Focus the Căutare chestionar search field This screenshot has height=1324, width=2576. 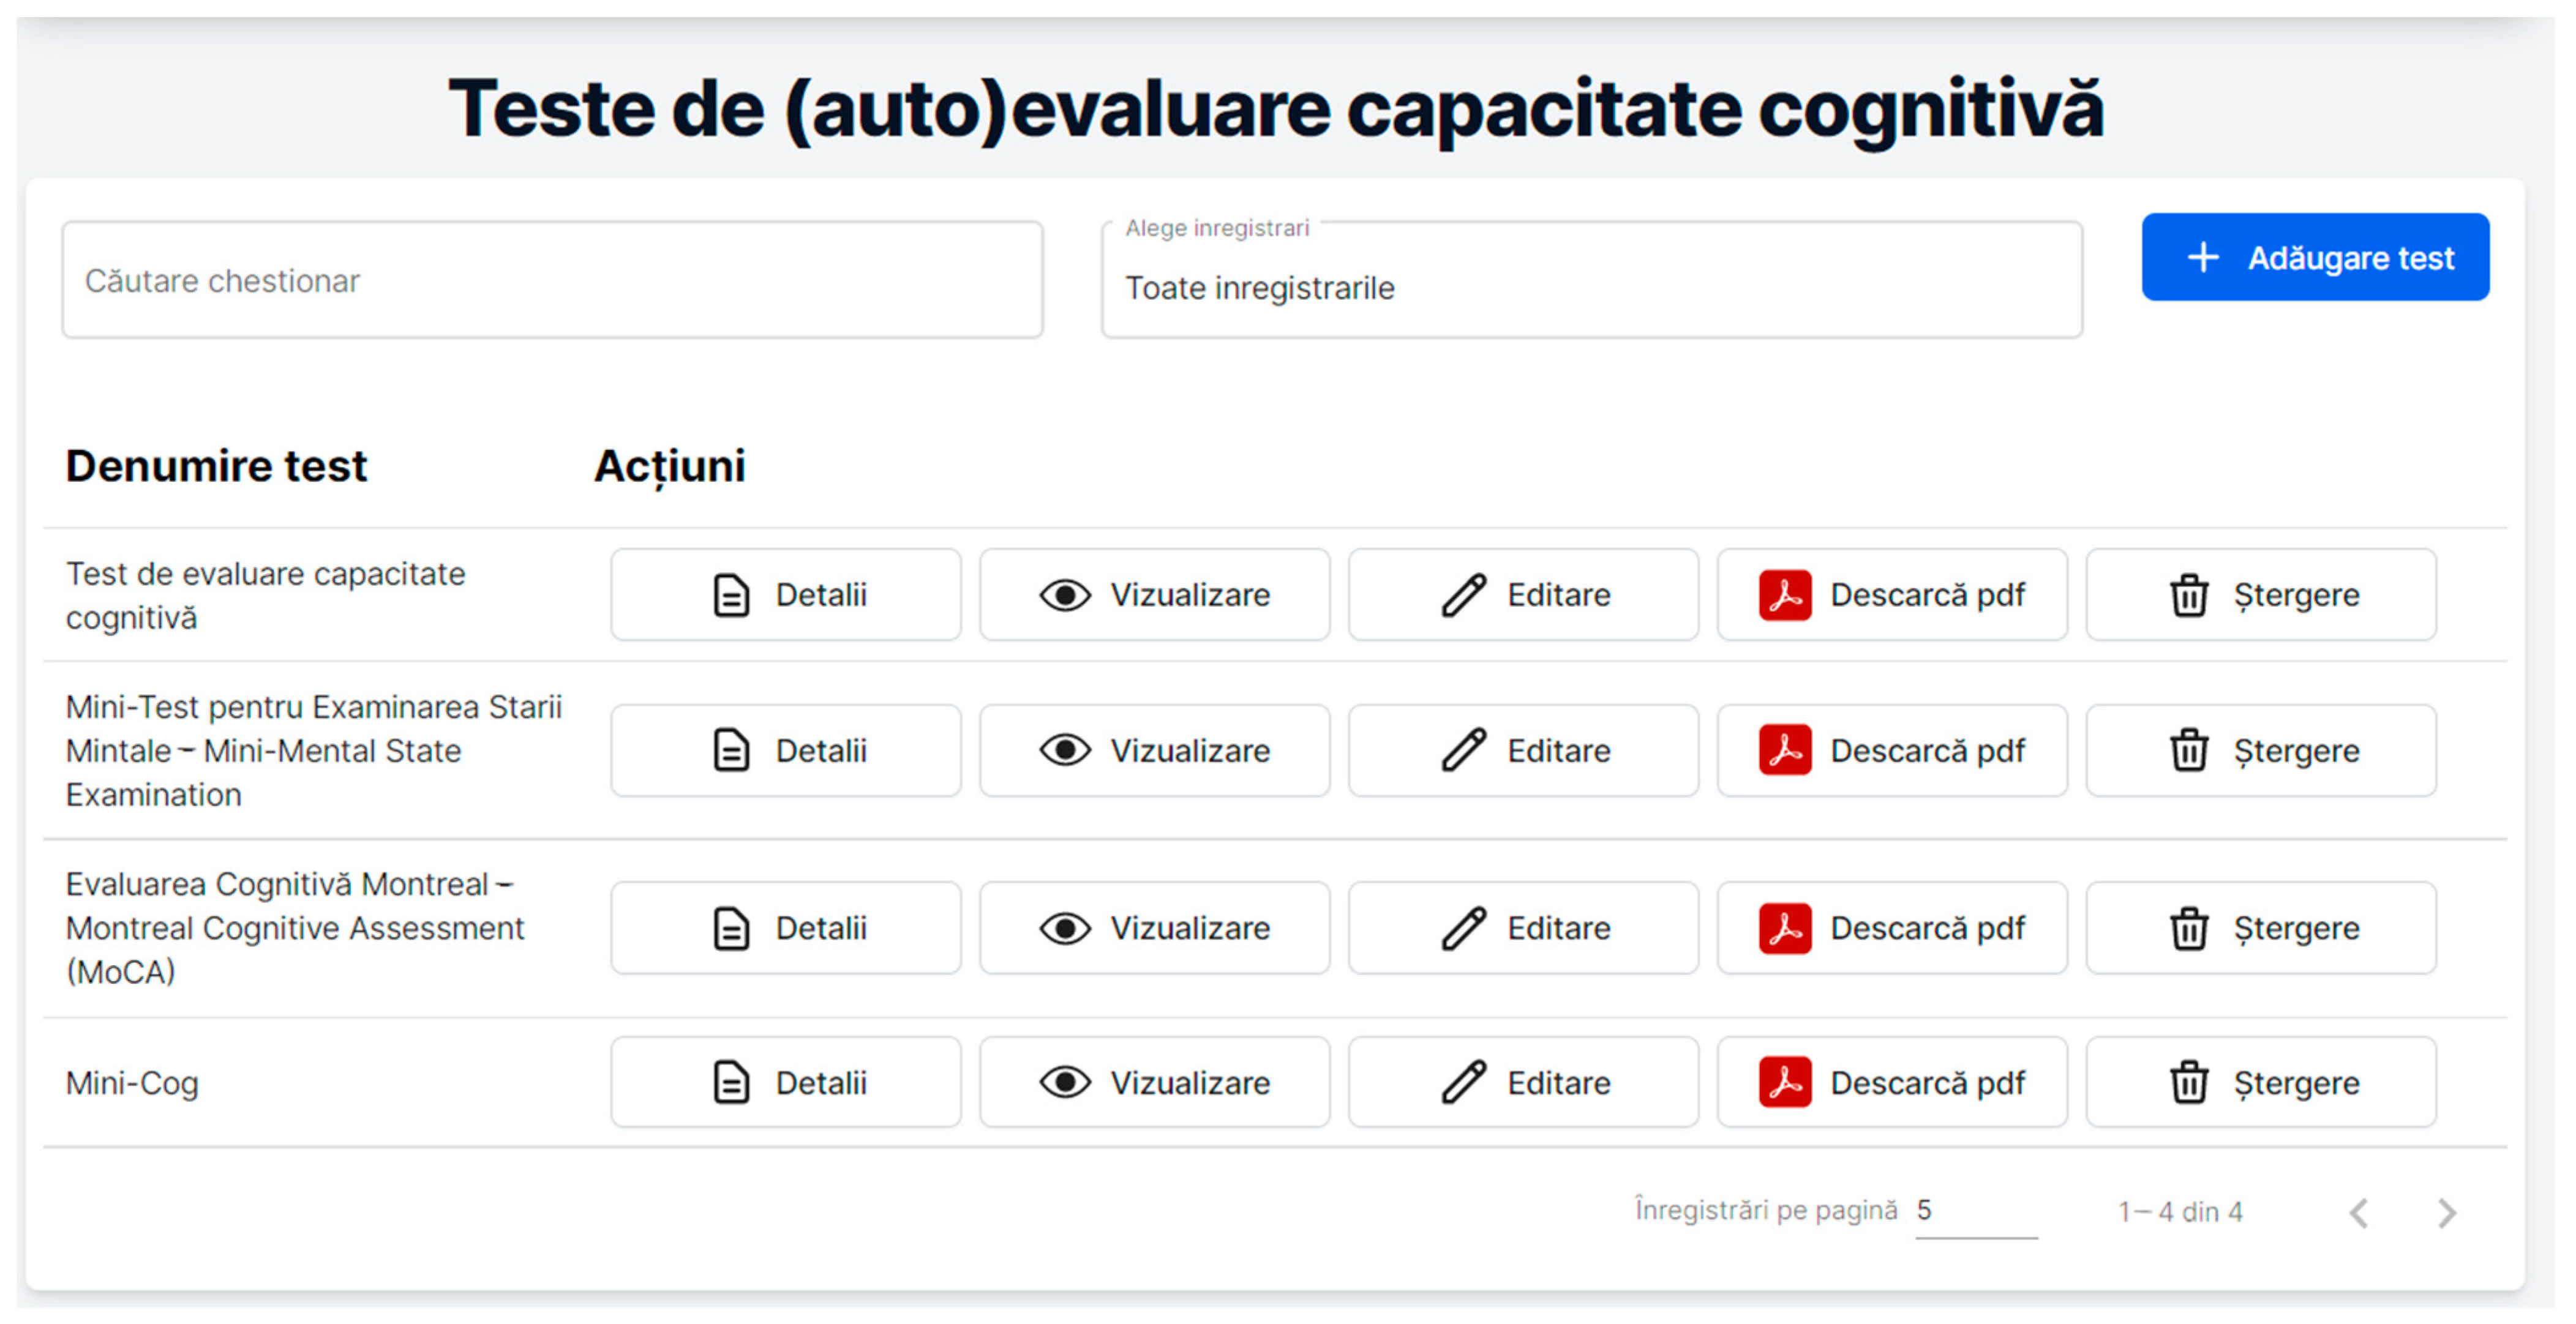point(552,281)
